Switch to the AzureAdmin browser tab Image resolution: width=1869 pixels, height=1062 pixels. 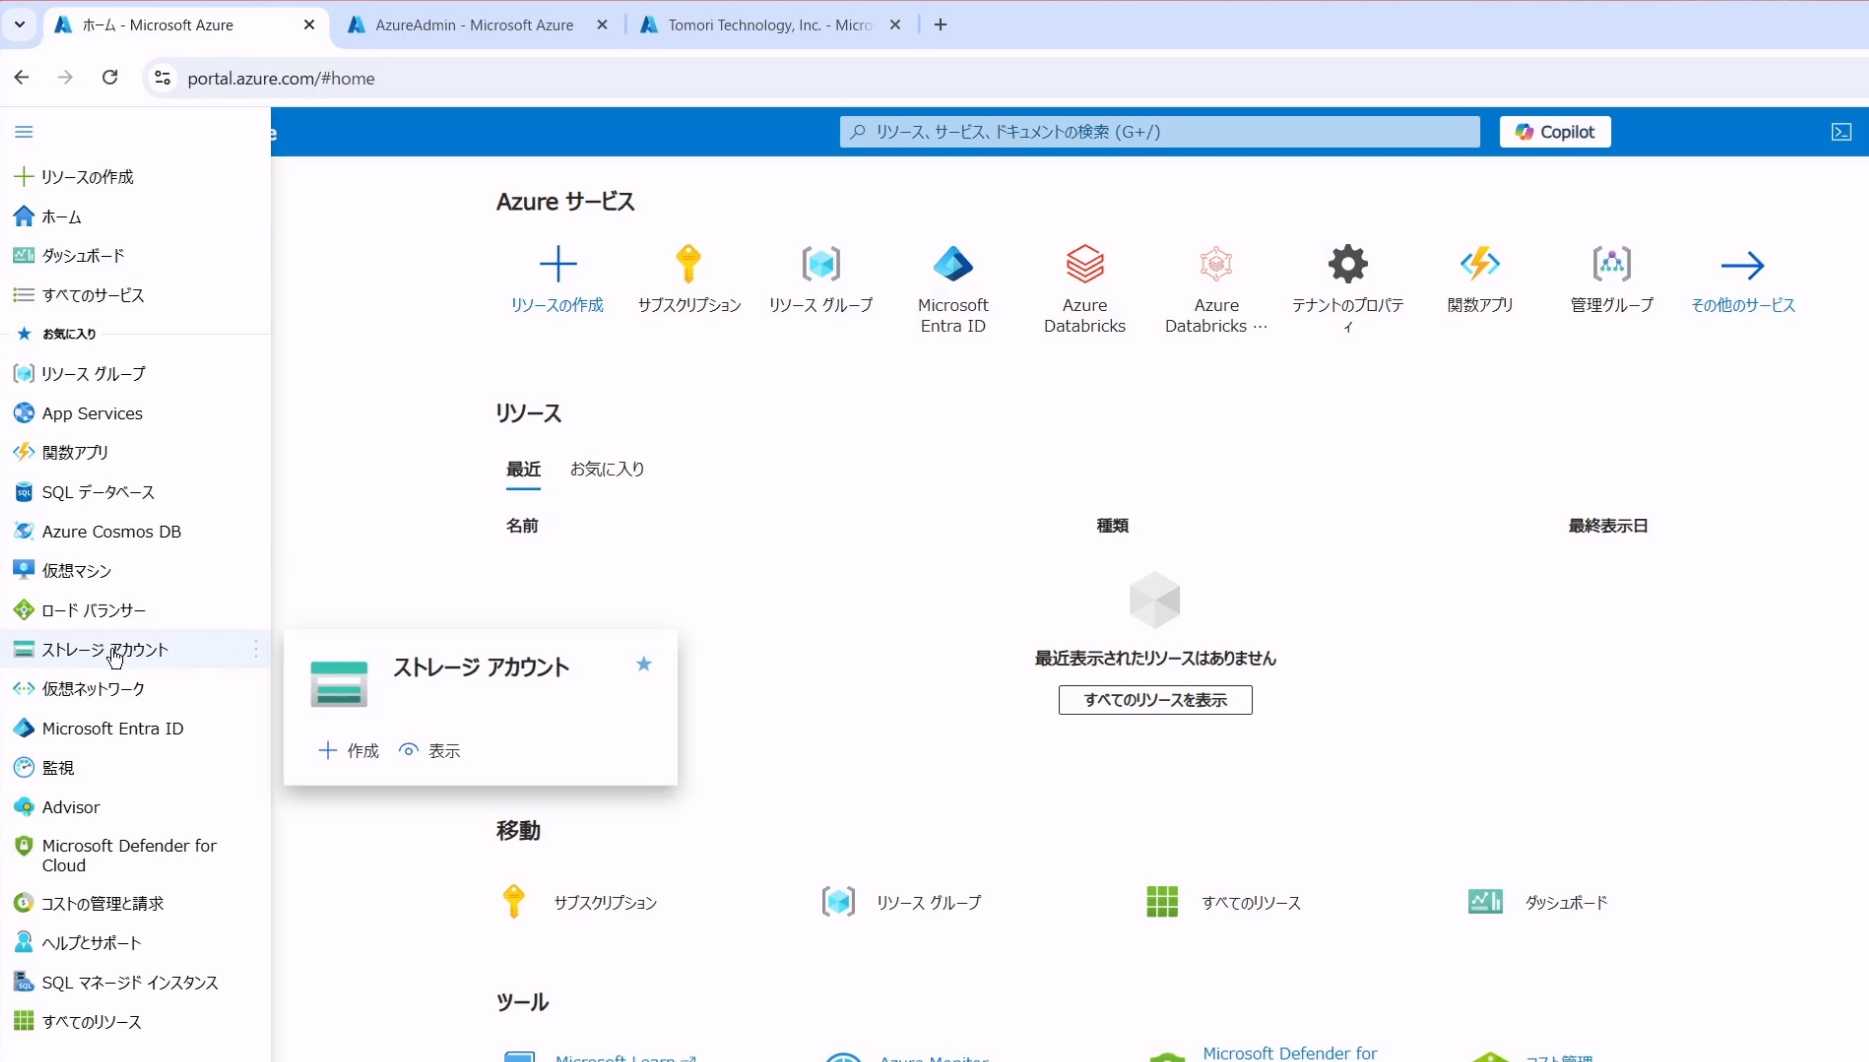[x=473, y=25]
